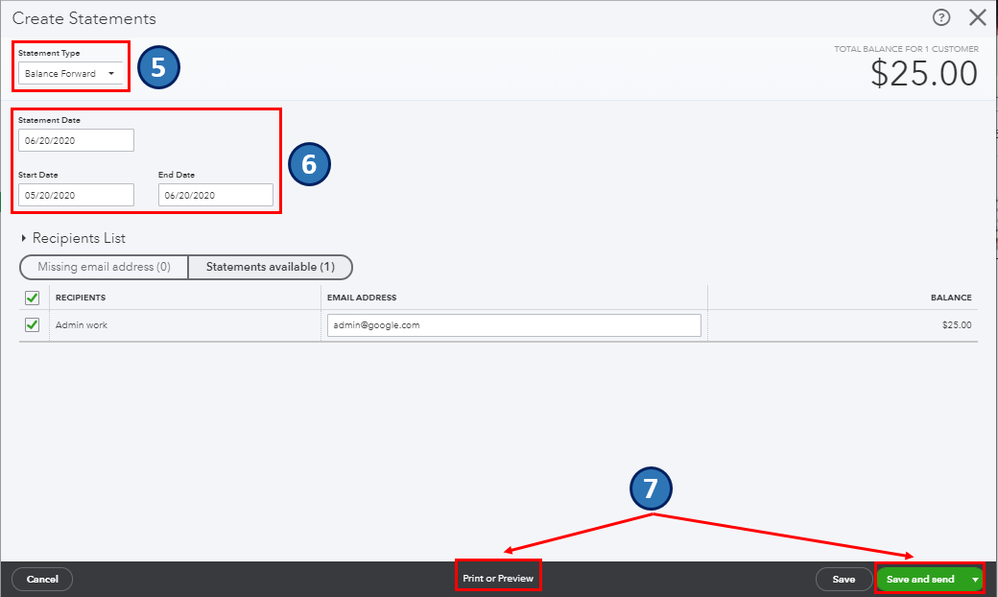Open the Save and send dropdown arrow
The height and width of the screenshot is (597, 998).
pos(975,579)
